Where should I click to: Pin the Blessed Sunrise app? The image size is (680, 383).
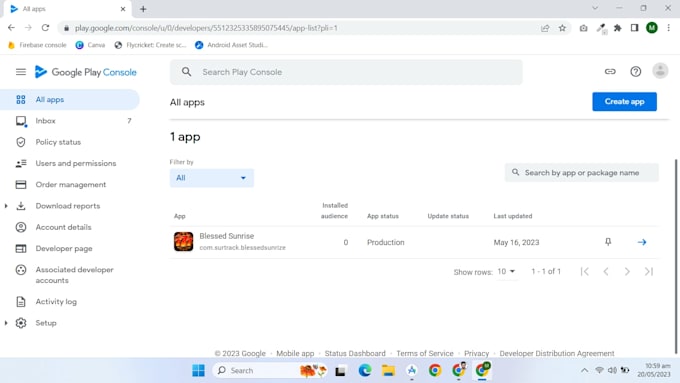(608, 242)
